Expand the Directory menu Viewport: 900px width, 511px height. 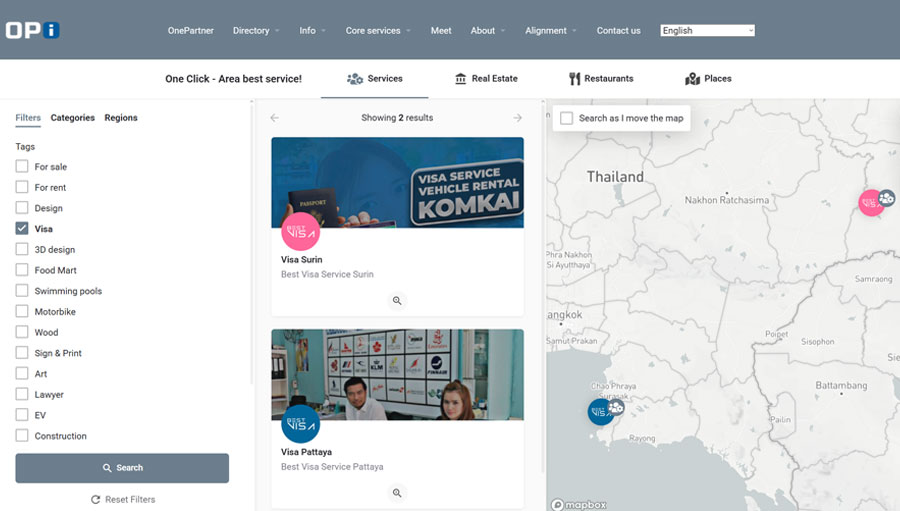point(256,30)
